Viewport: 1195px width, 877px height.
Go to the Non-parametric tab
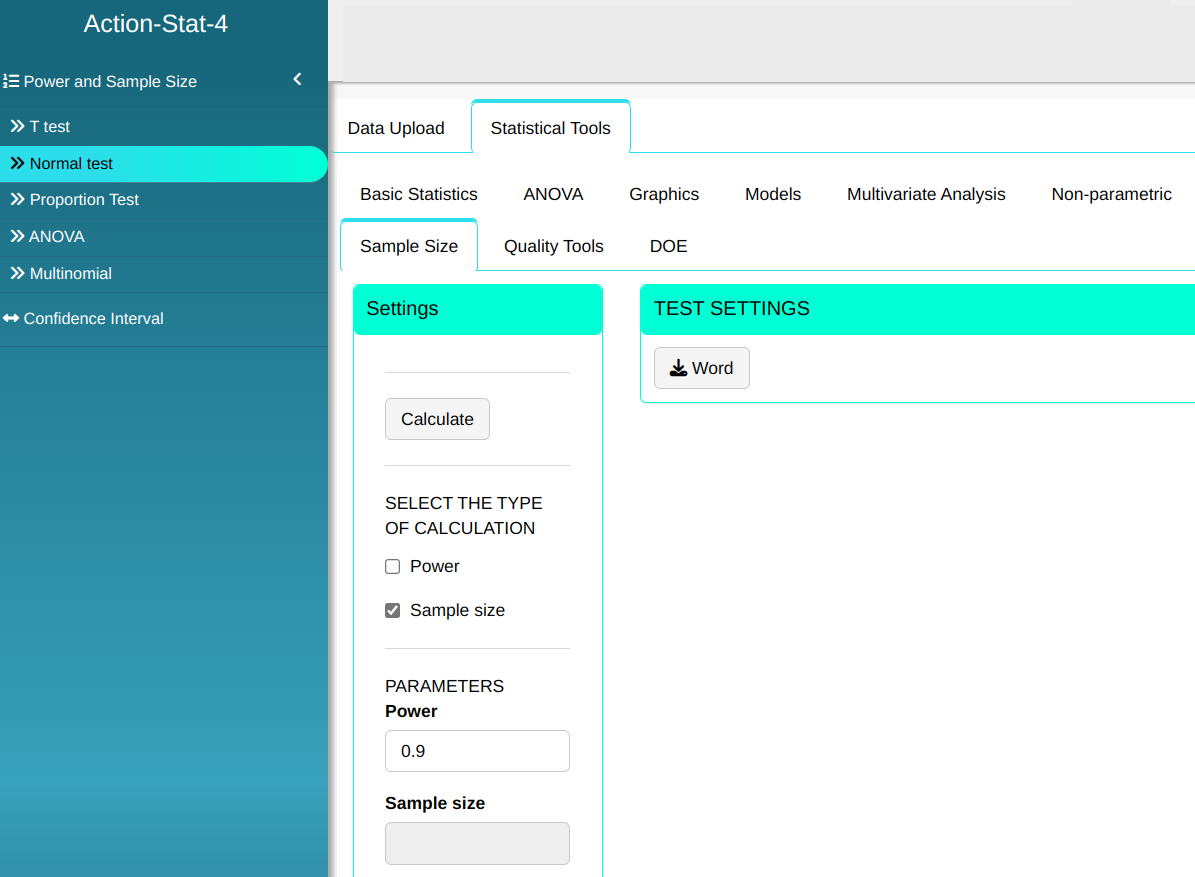[x=1111, y=194]
